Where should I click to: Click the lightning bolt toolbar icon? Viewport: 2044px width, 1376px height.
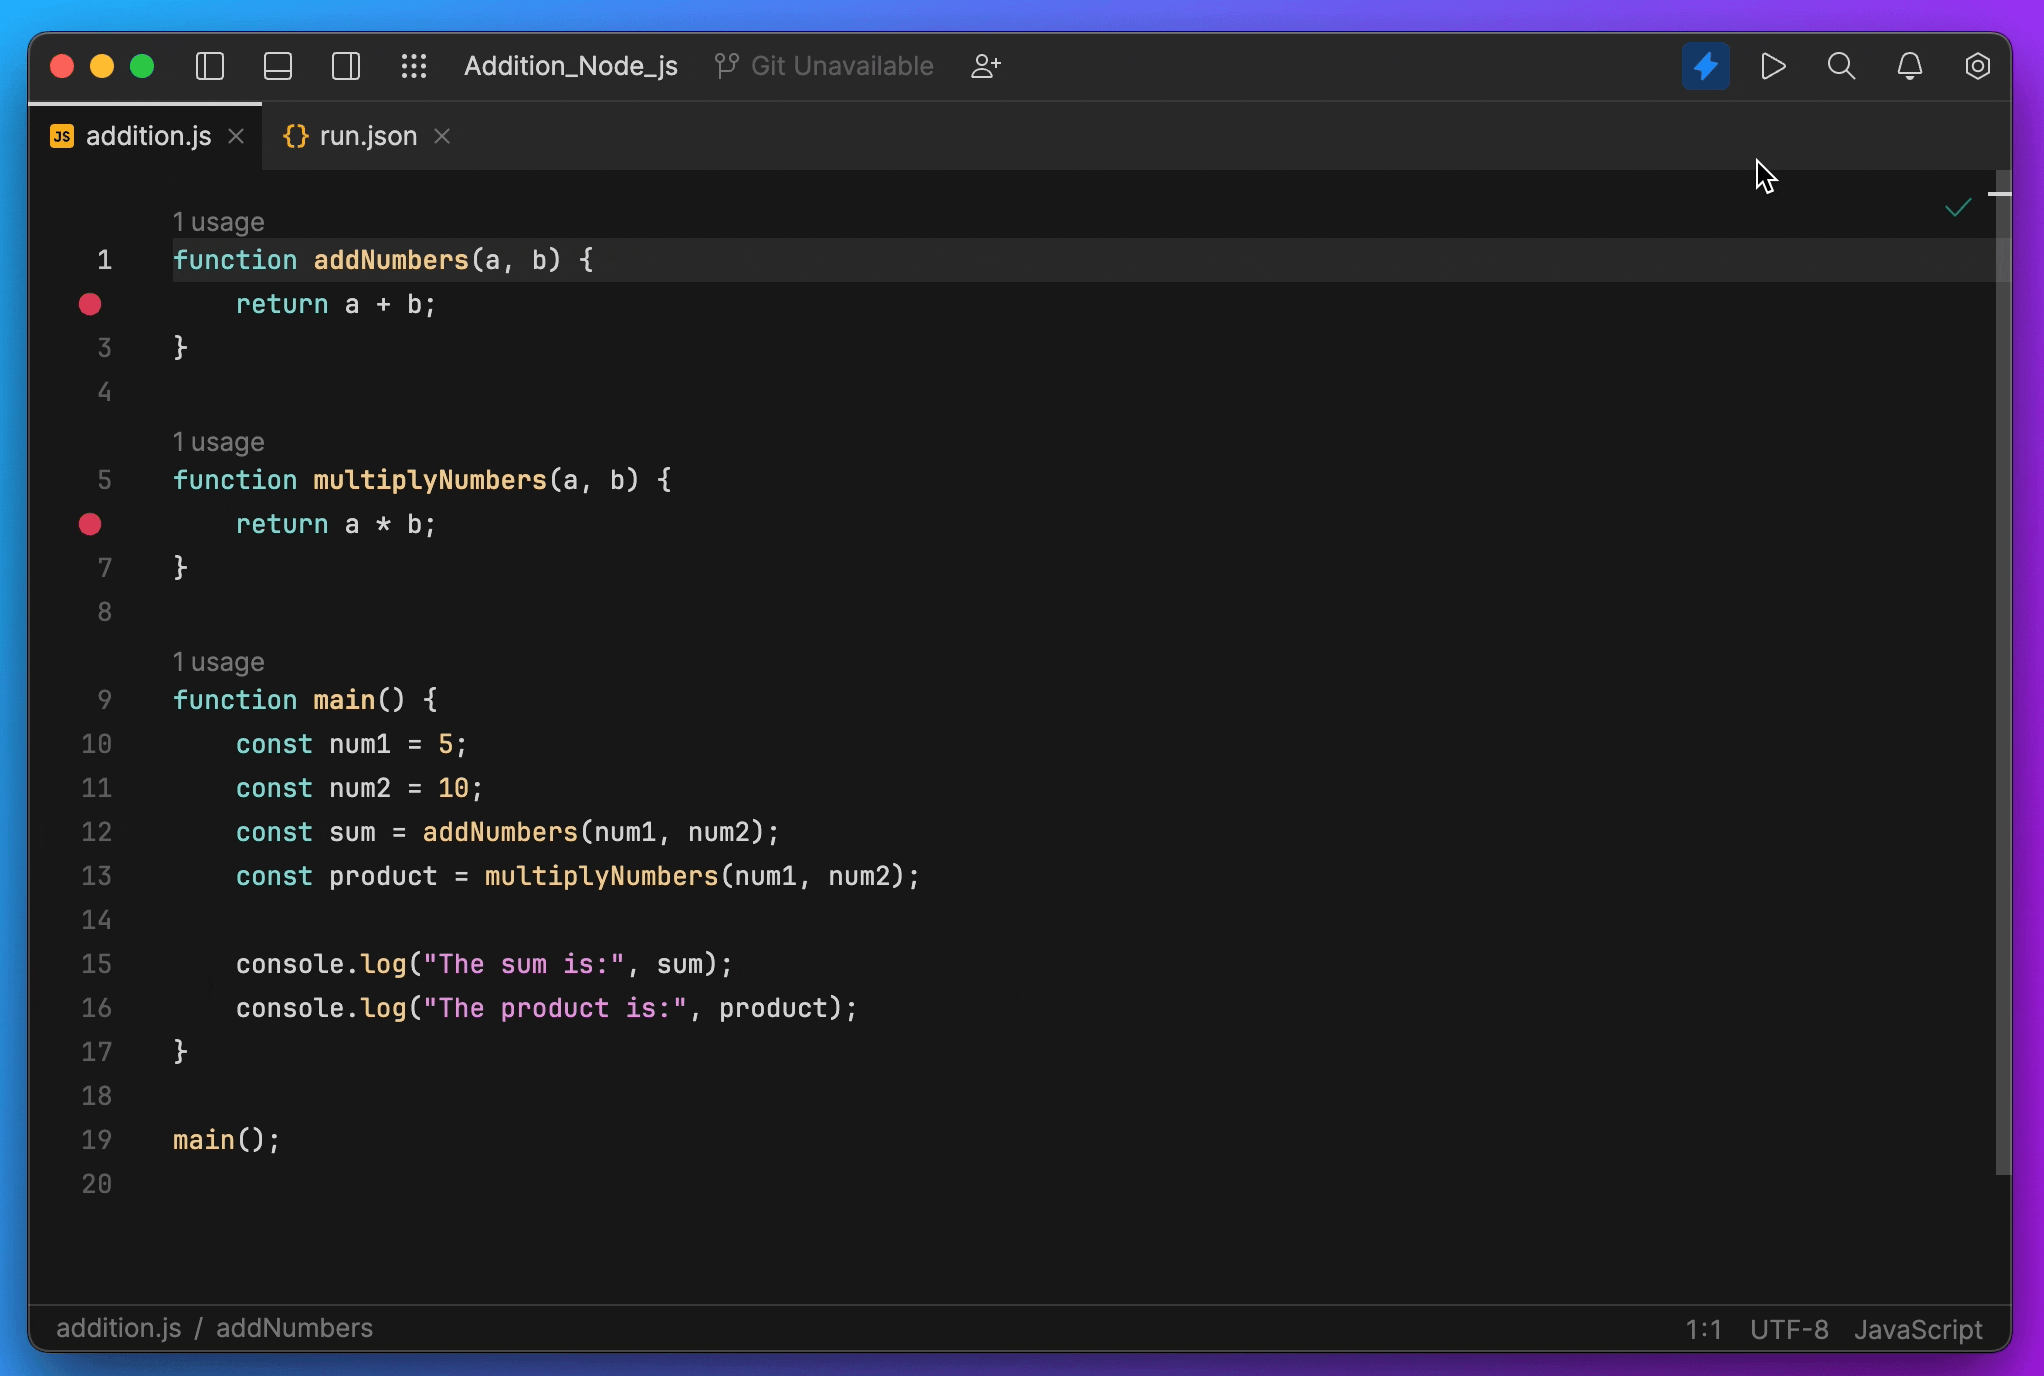1705,66
